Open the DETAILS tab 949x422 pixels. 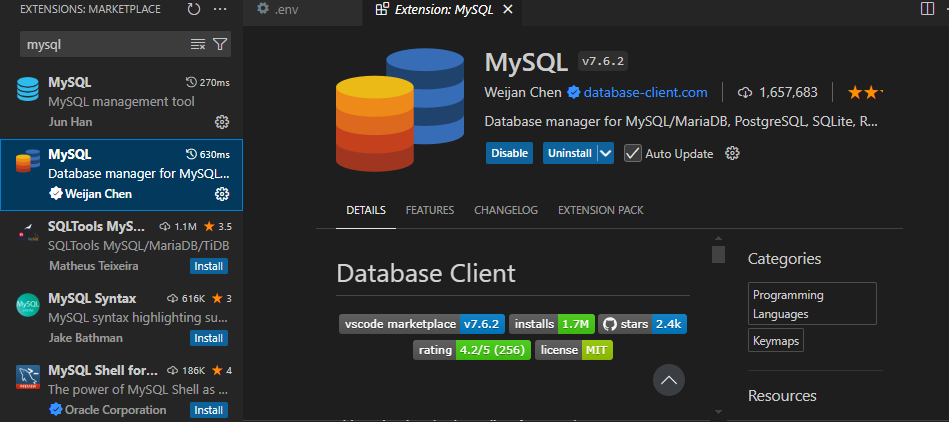pos(366,210)
